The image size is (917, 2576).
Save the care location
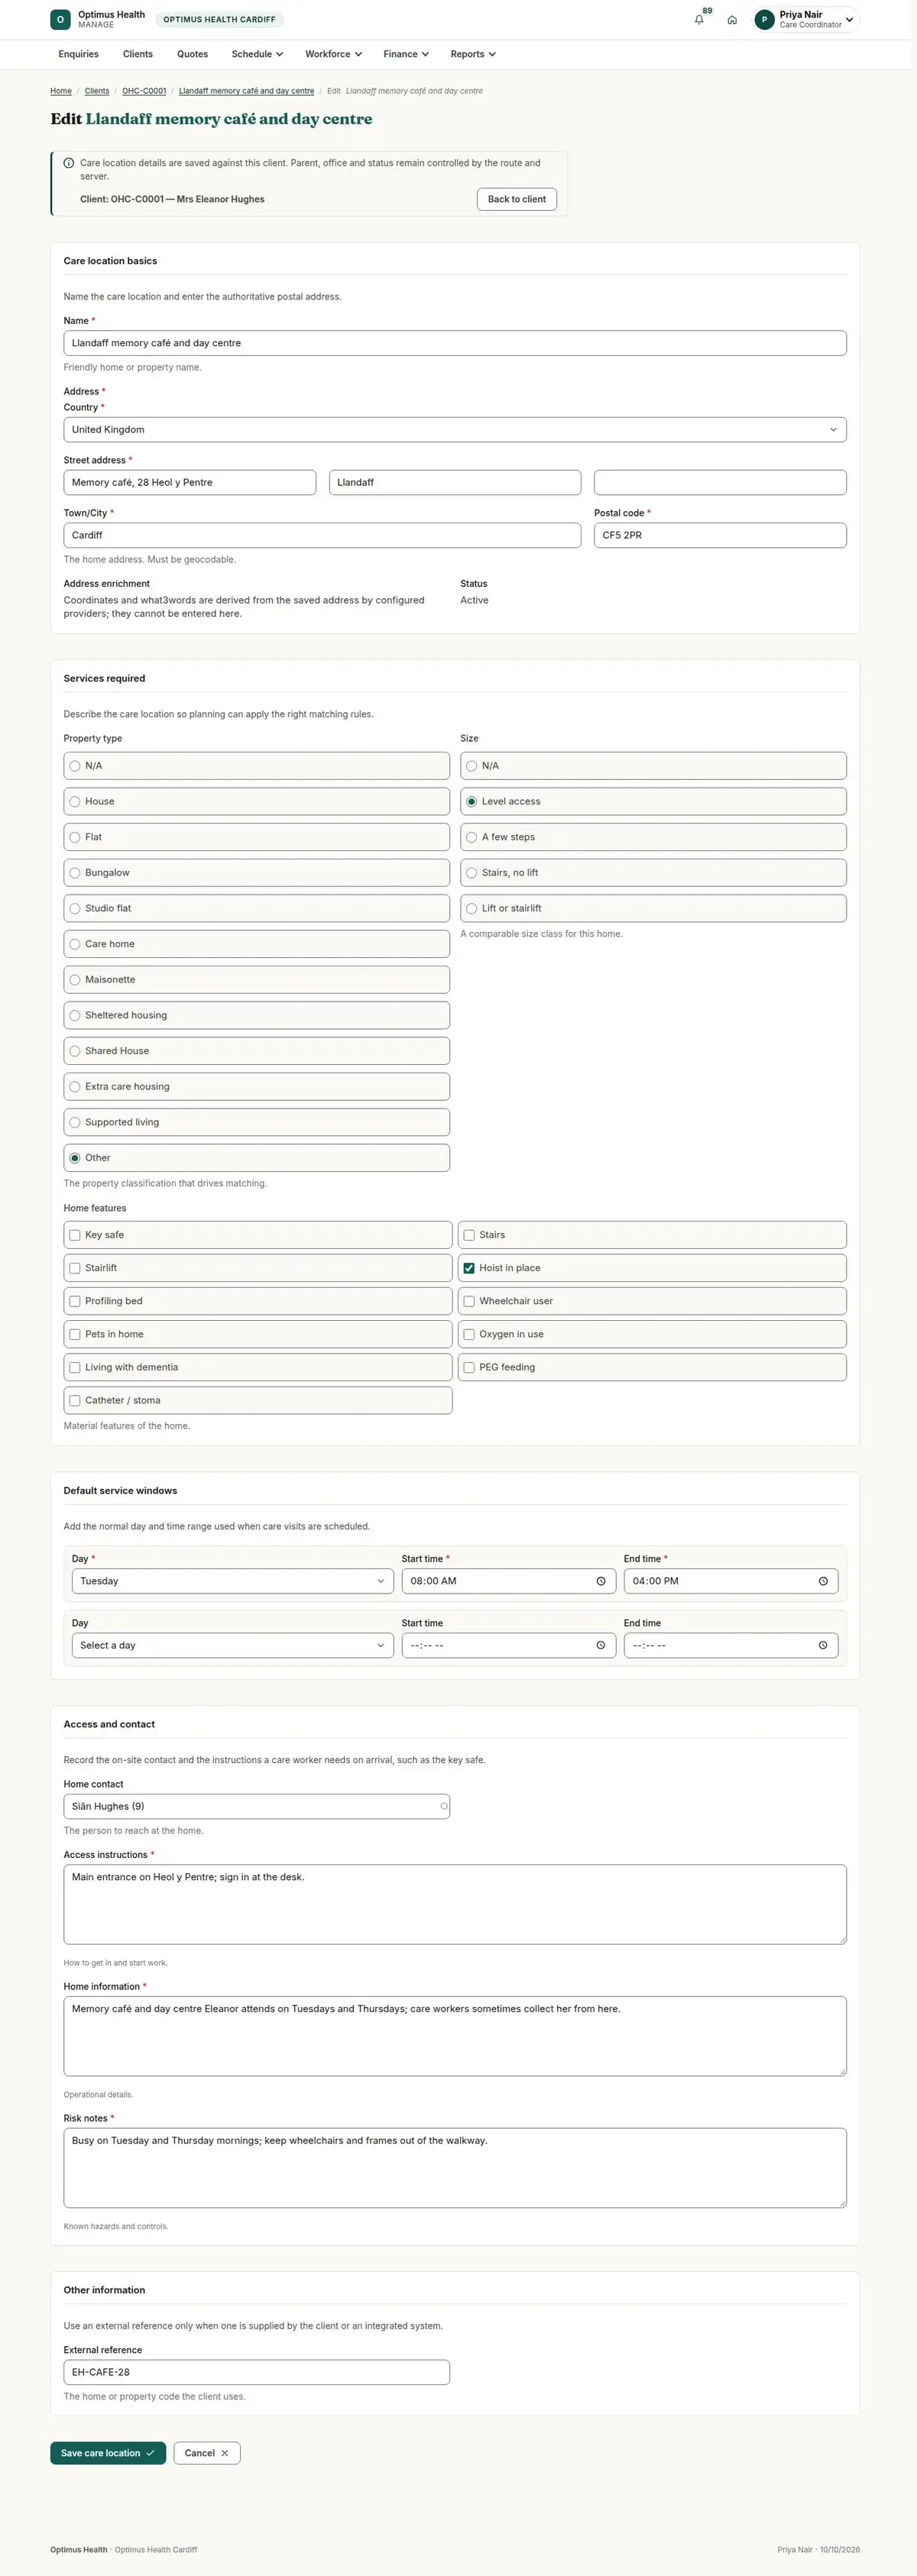108,2453
